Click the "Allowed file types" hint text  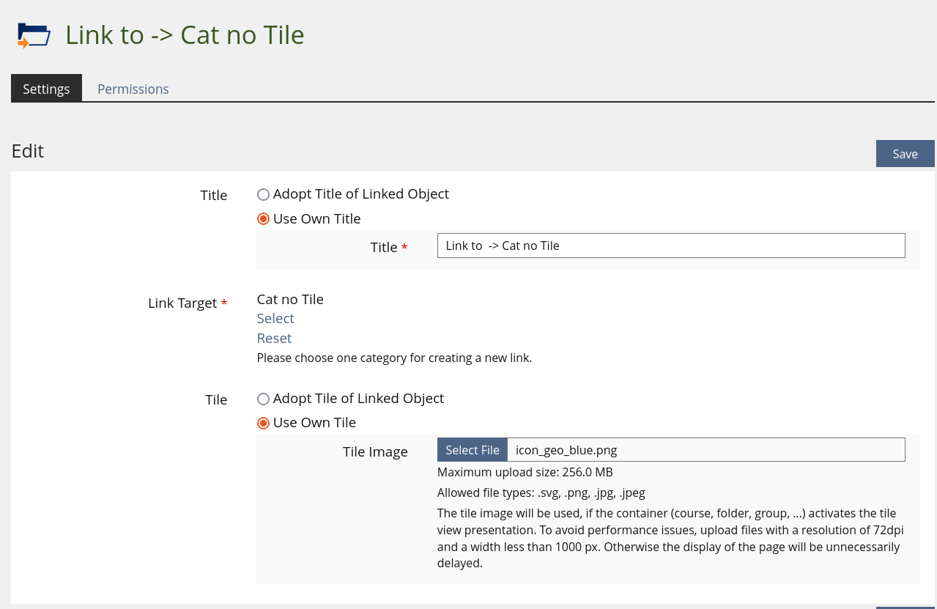click(540, 492)
